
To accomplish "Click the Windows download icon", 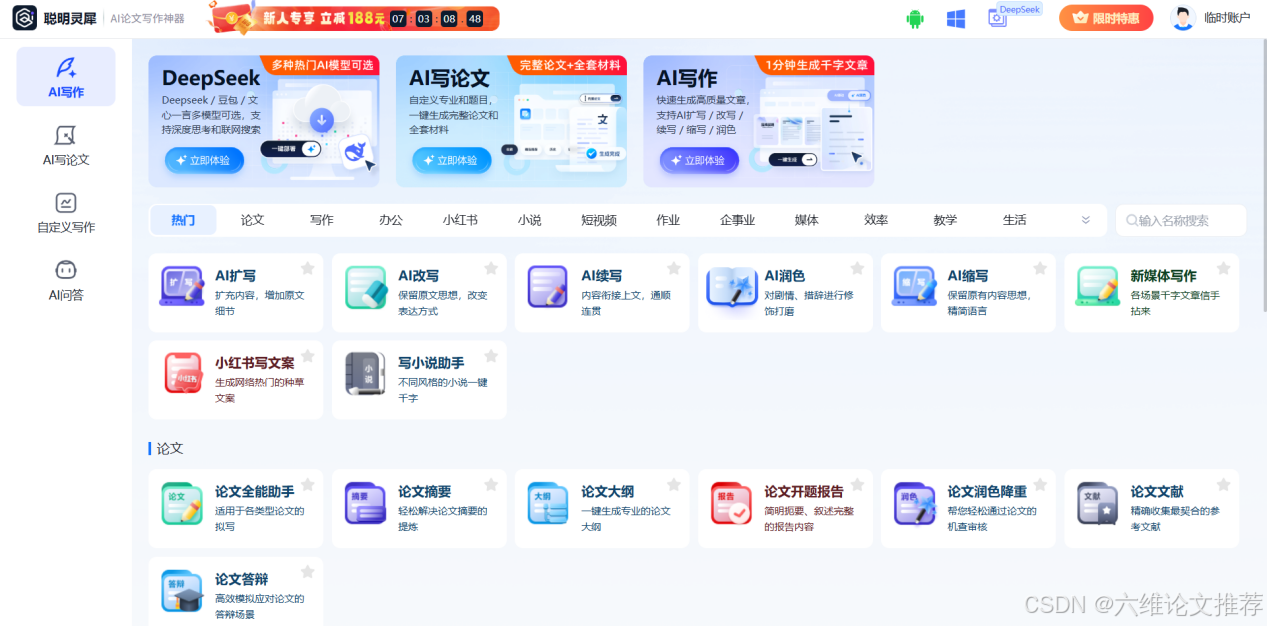I will (x=956, y=18).
